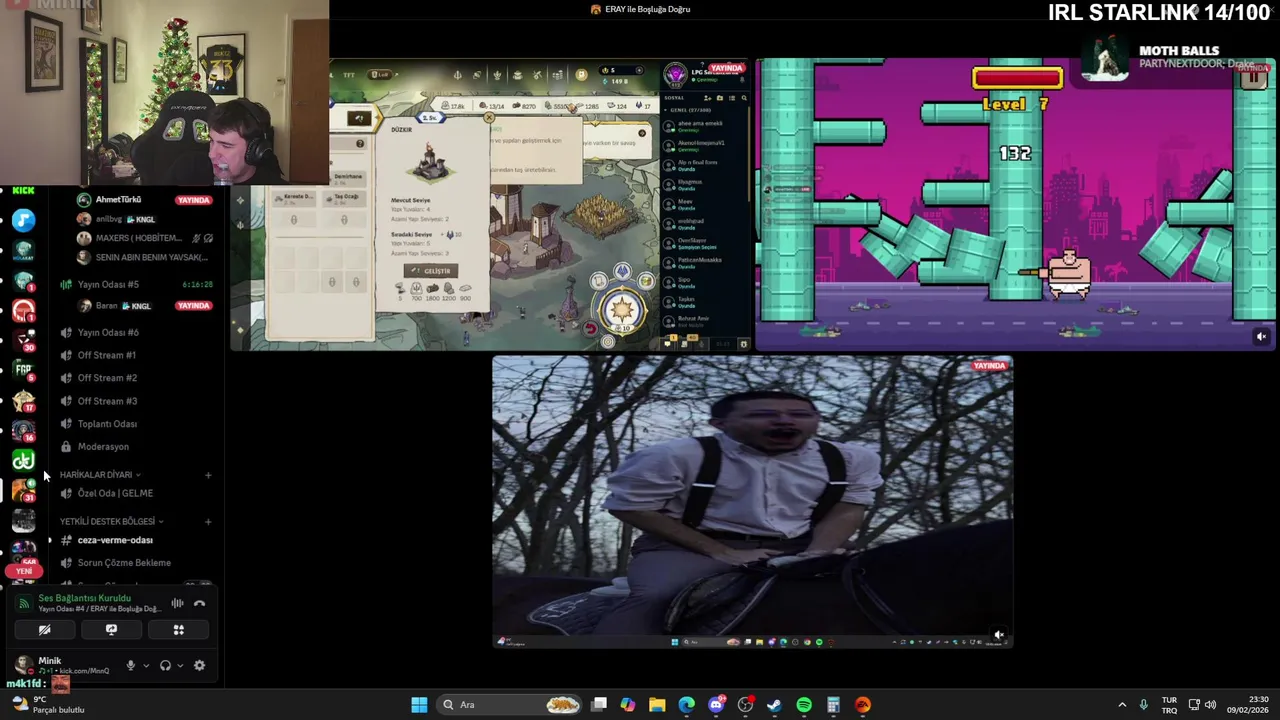Toggle headphone deafen in Discord user panel
This screenshot has width=1280, height=720.
point(165,666)
